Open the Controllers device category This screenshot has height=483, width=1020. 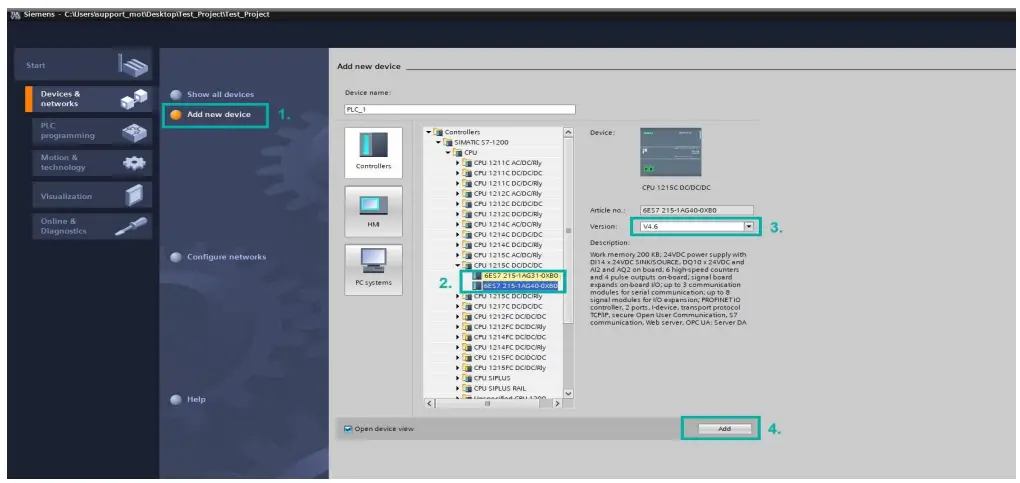(x=373, y=152)
